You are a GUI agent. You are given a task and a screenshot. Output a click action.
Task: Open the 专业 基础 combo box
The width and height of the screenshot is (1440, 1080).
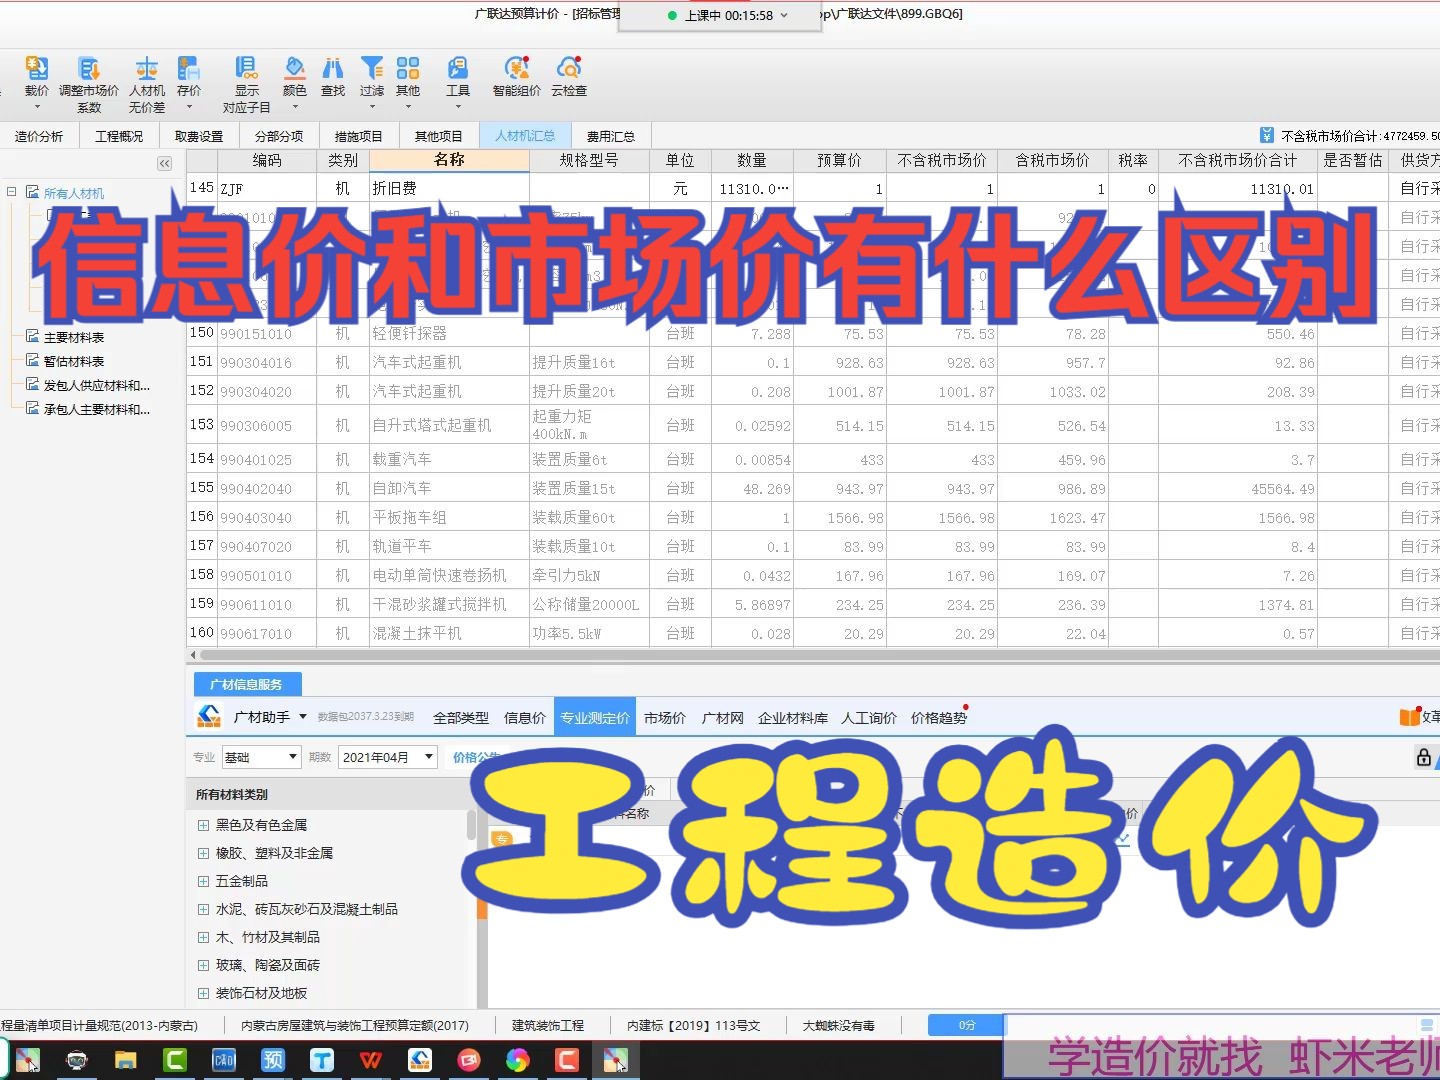(261, 757)
